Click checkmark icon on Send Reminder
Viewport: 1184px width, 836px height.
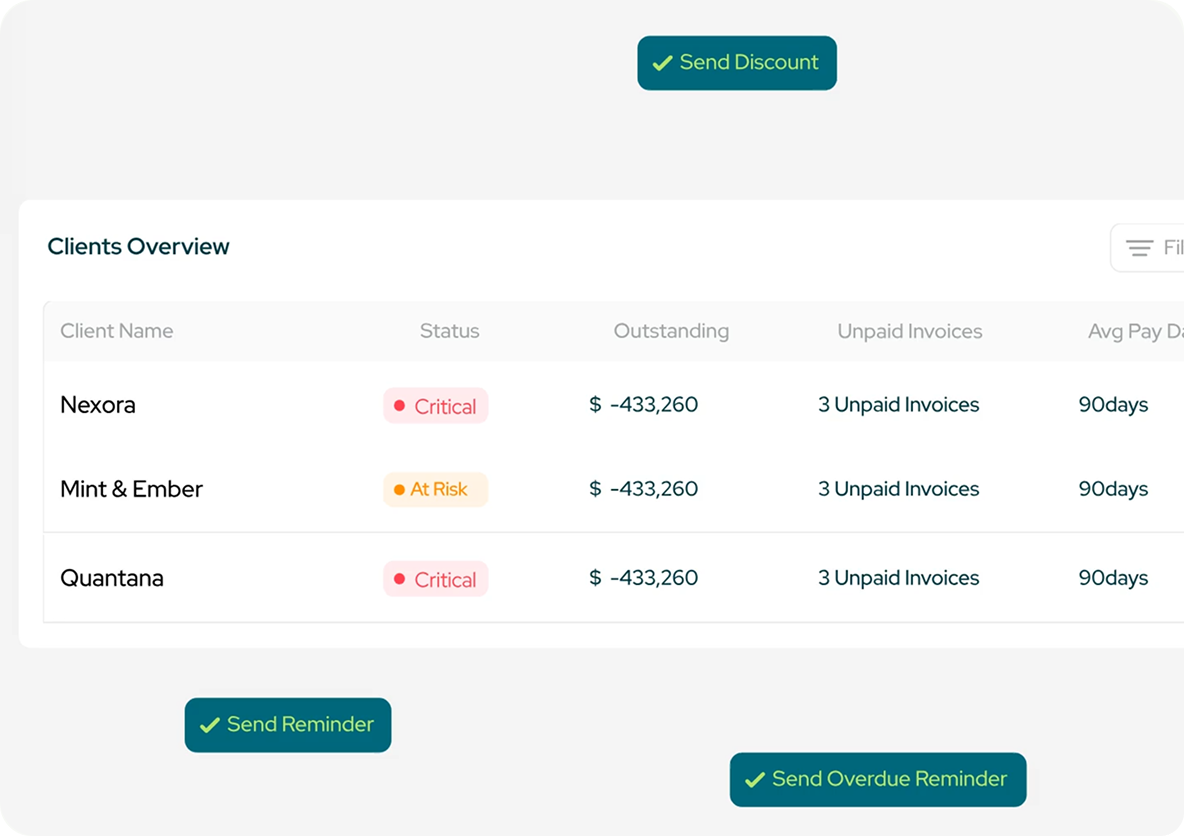(210, 725)
